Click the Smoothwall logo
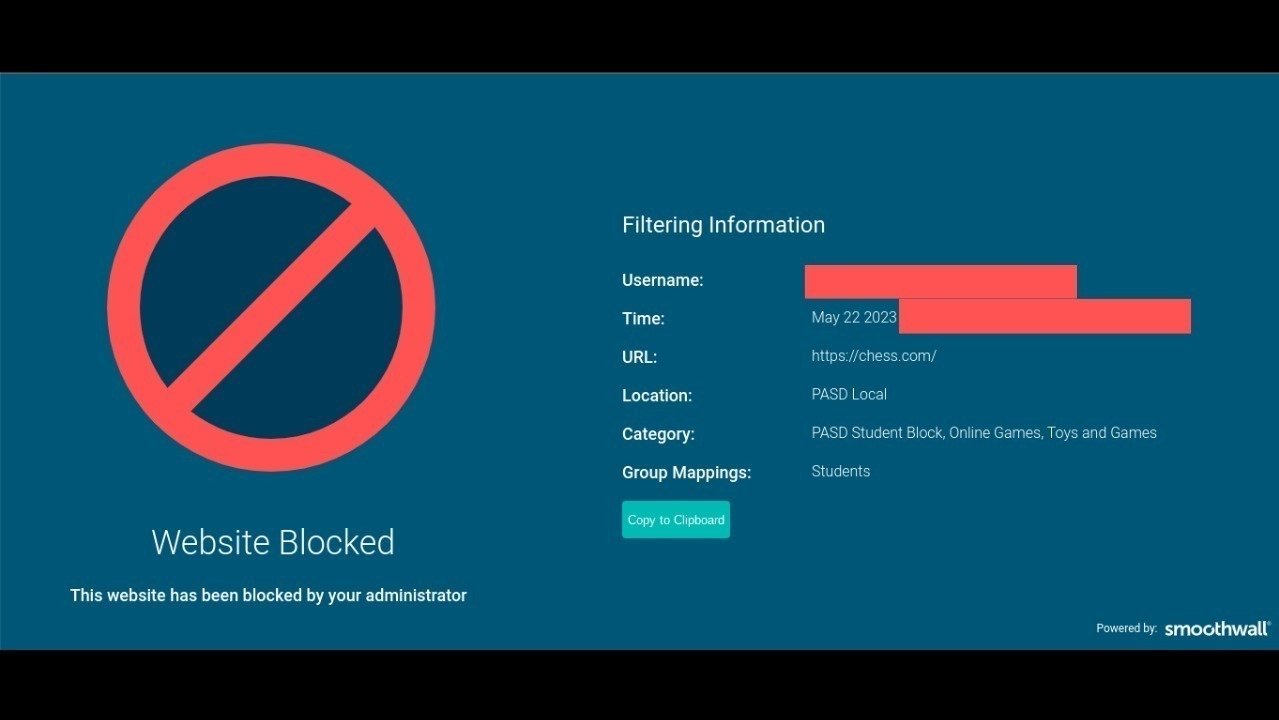Viewport: 1279px width, 720px height. [x=1217, y=629]
